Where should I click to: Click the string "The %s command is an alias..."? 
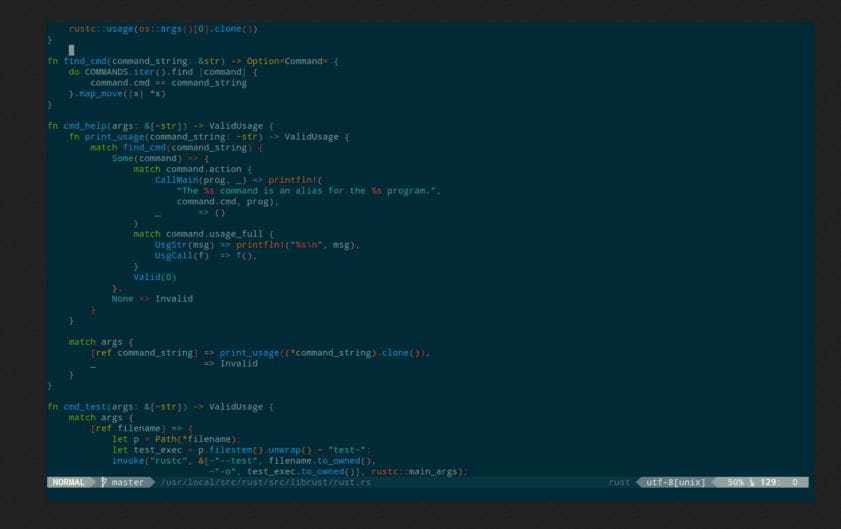click(x=306, y=190)
